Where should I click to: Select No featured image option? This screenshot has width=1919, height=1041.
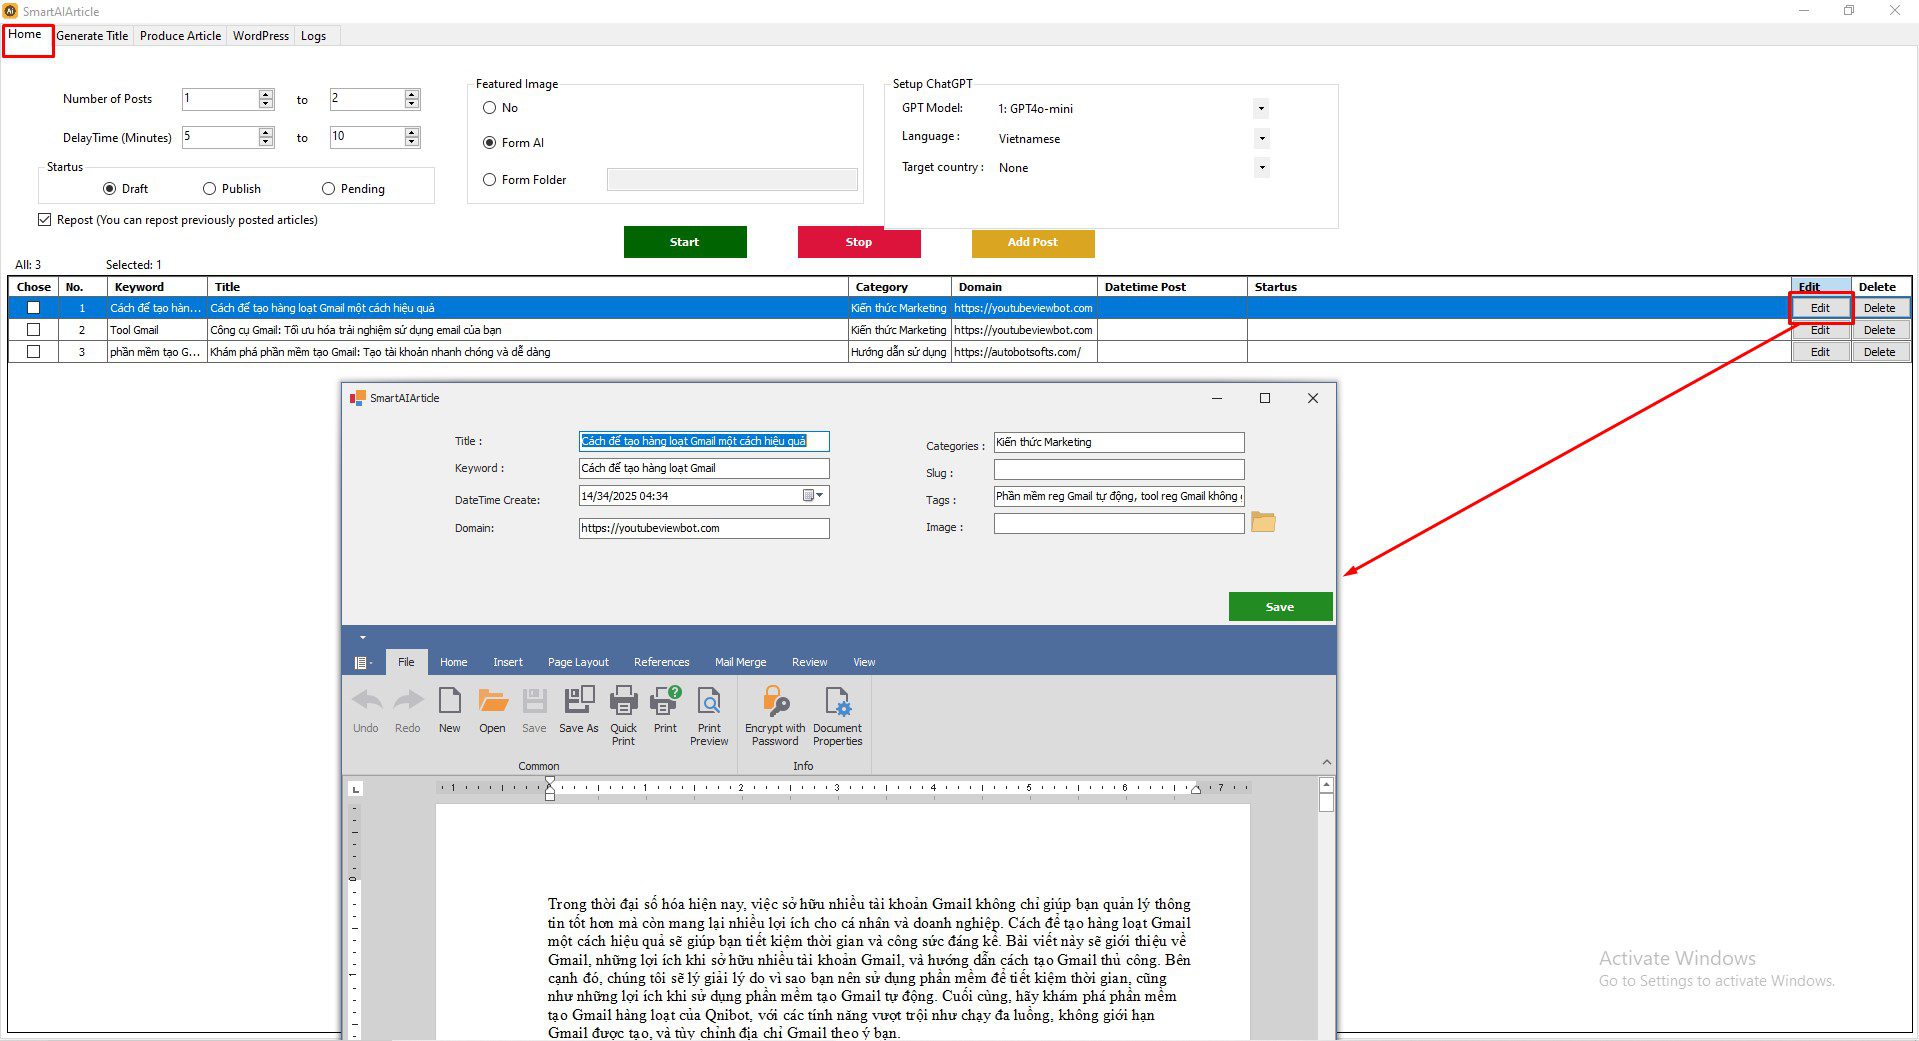coord(490,108)
